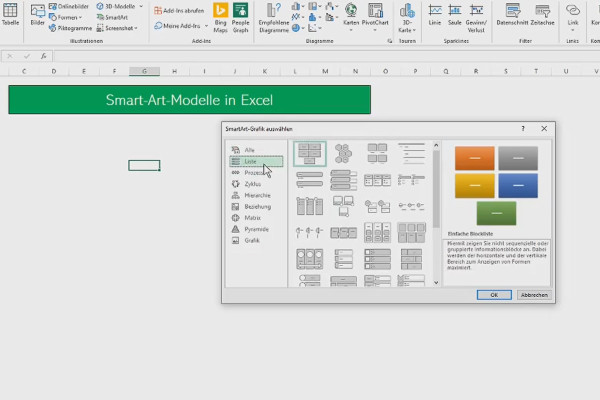
Task: Open dialog help question mark
Action: click(523, 129)
